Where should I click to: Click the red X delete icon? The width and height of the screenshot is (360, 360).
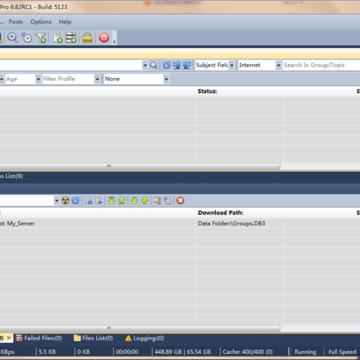point(180,201)
